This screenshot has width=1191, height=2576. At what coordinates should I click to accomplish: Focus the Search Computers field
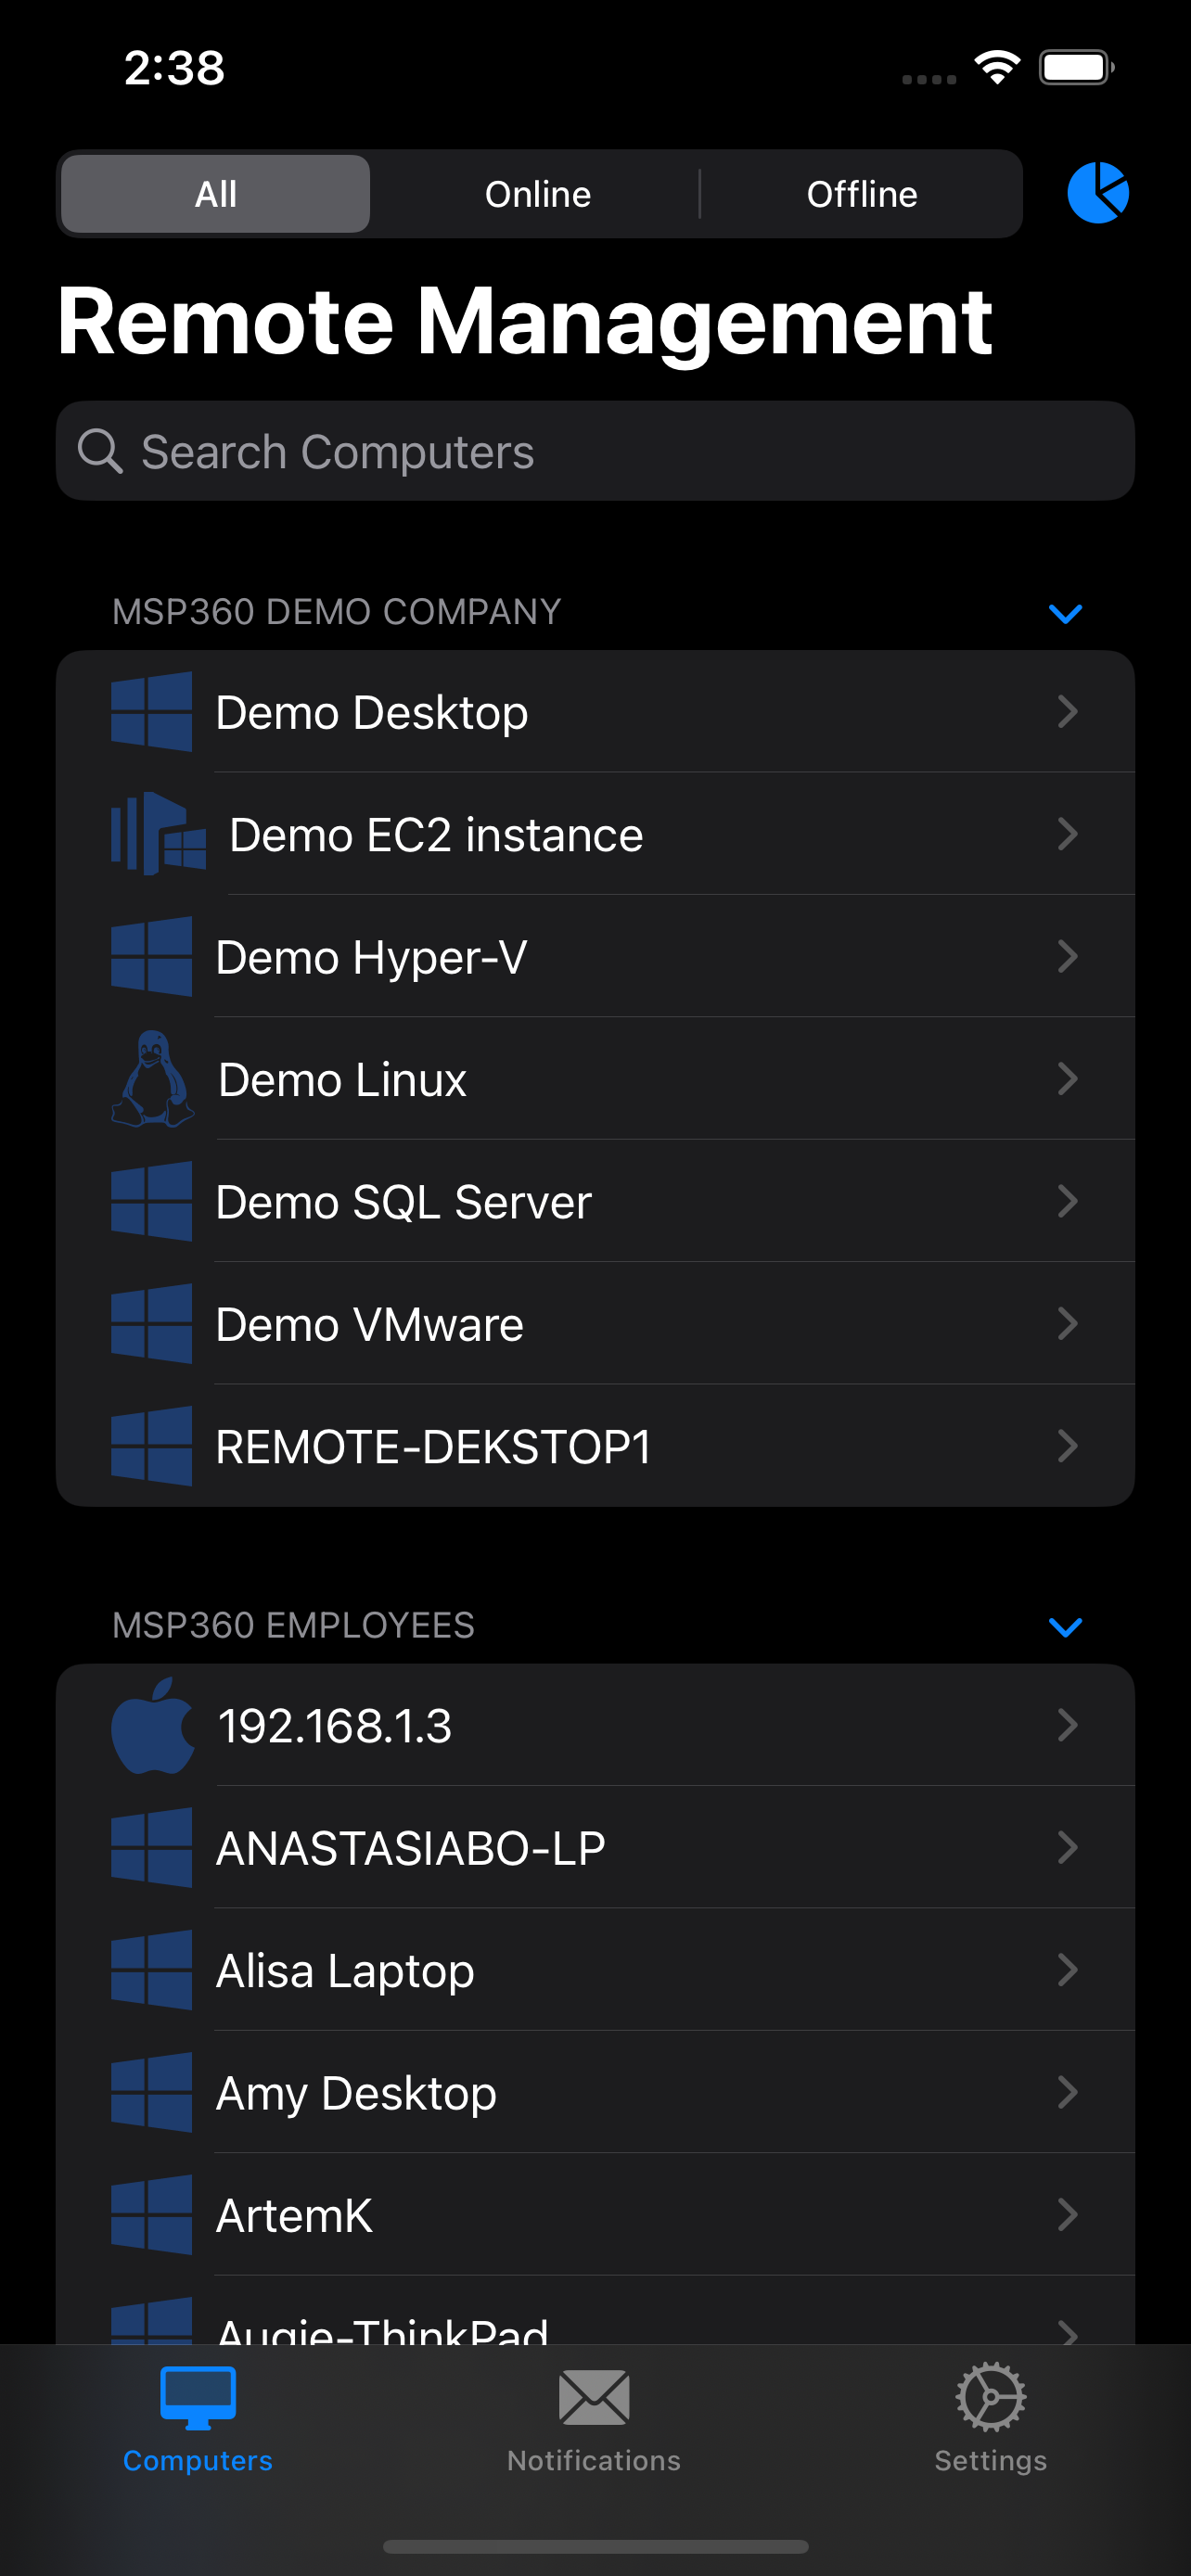click(x=595, y=451)
